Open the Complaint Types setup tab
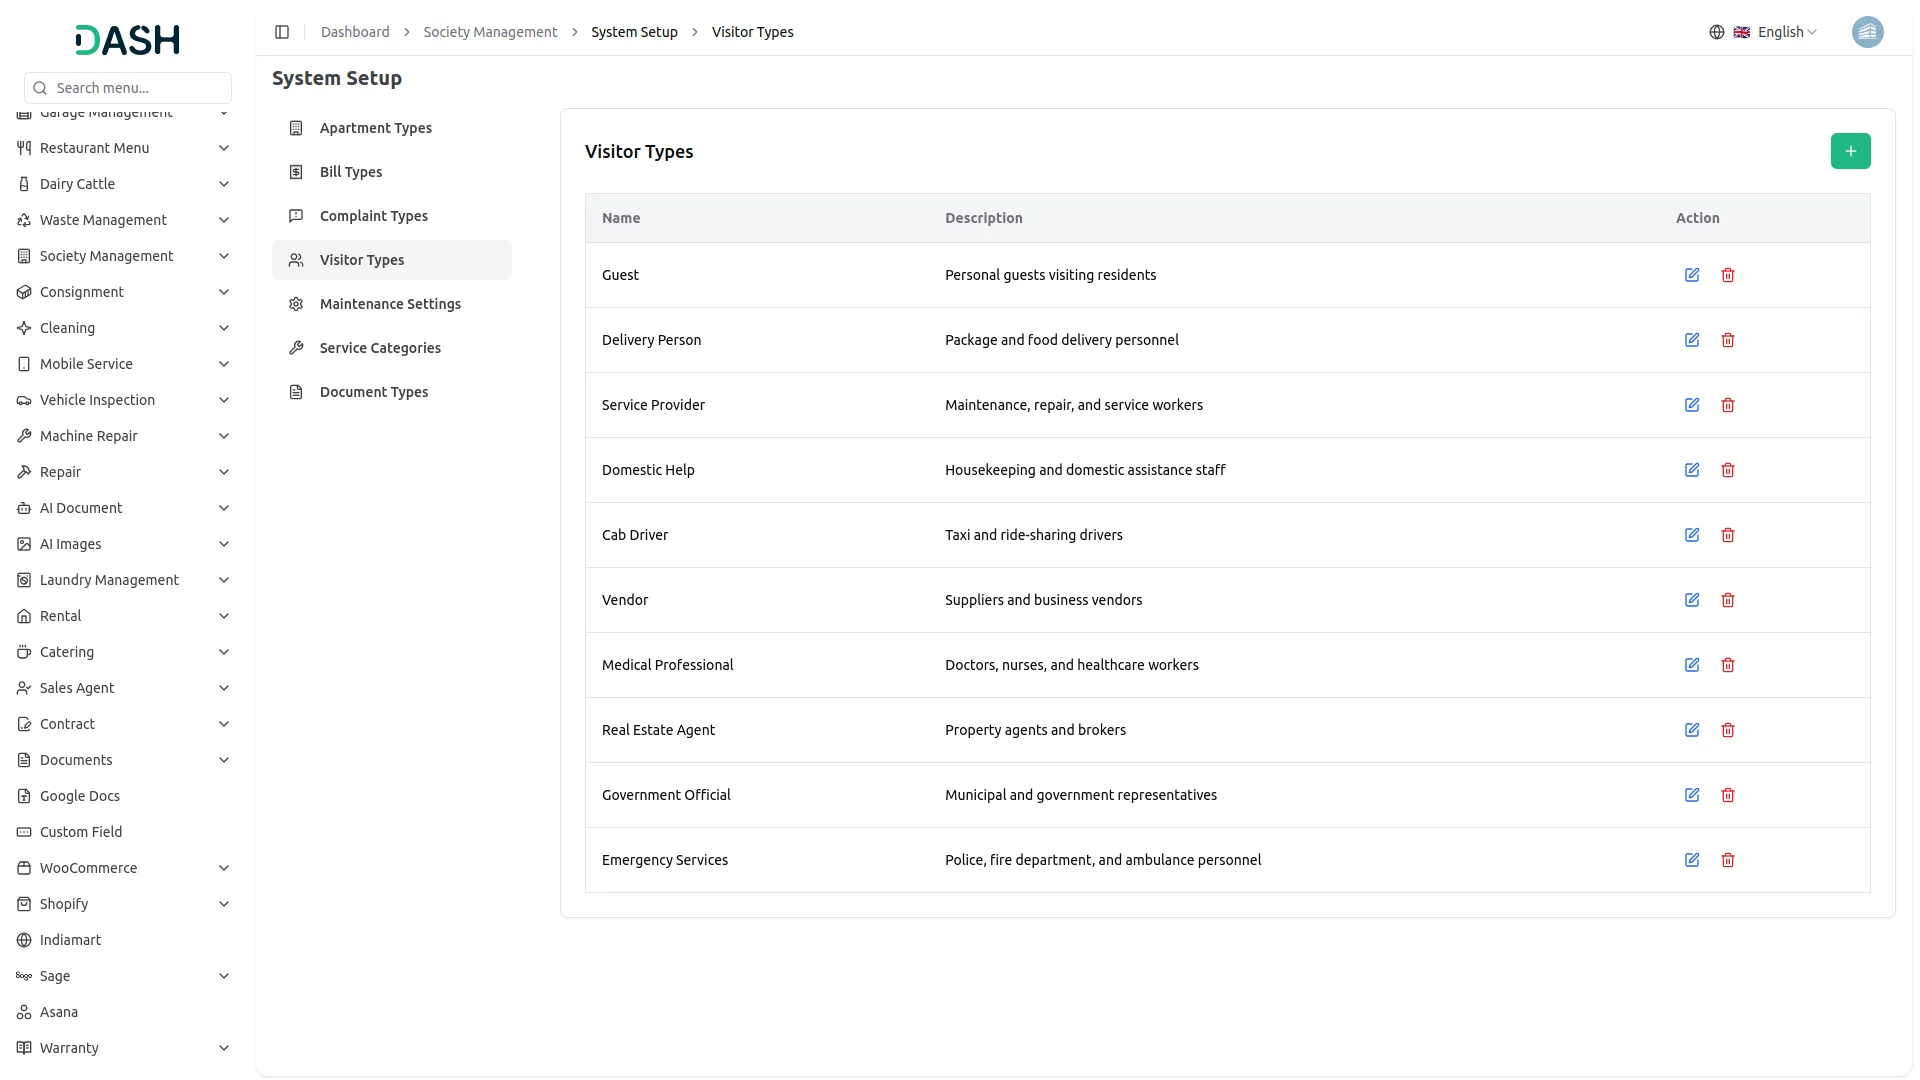Viewport: 1920px width, 1080px height. pos(373,216)
